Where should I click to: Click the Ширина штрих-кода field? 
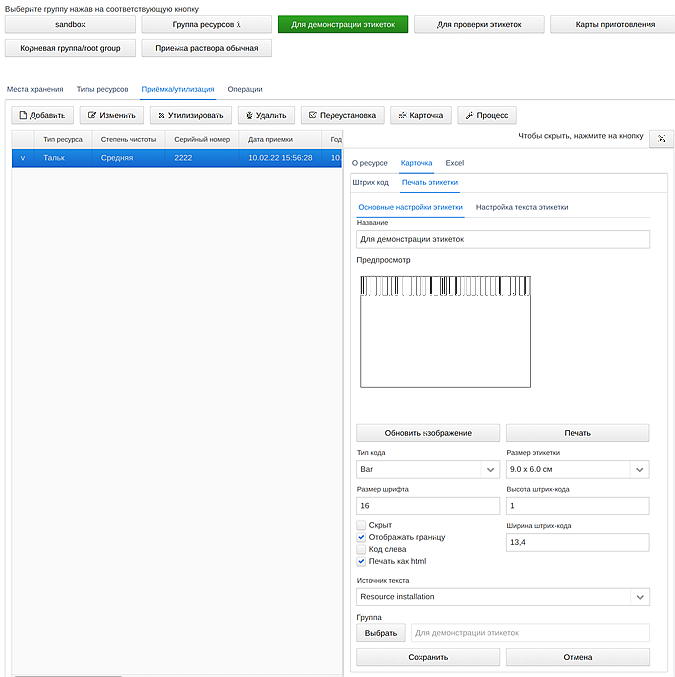click(577, 542)
